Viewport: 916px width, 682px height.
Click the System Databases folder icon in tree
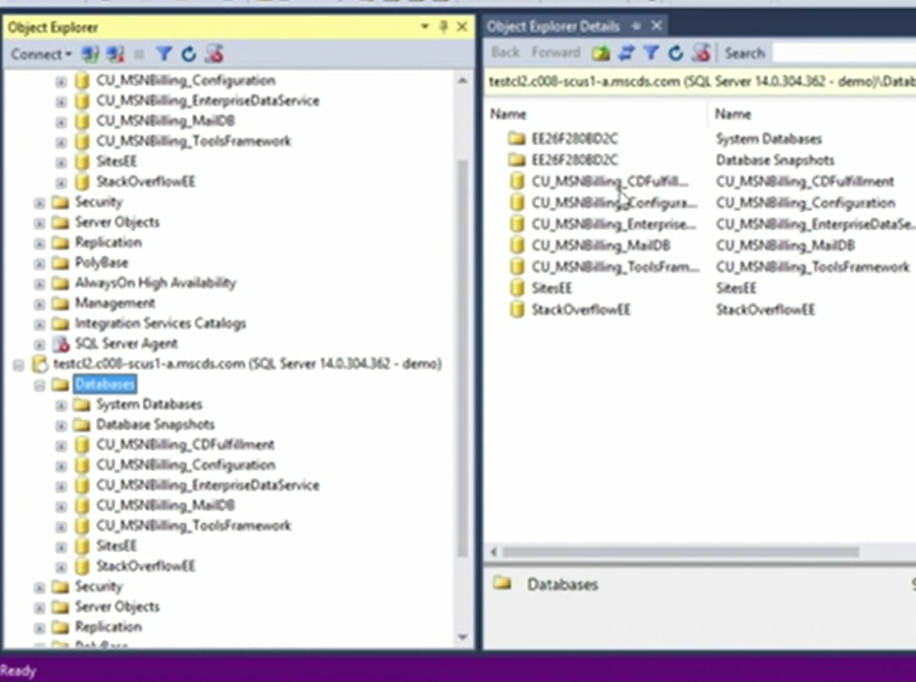[x=82, y=404]
